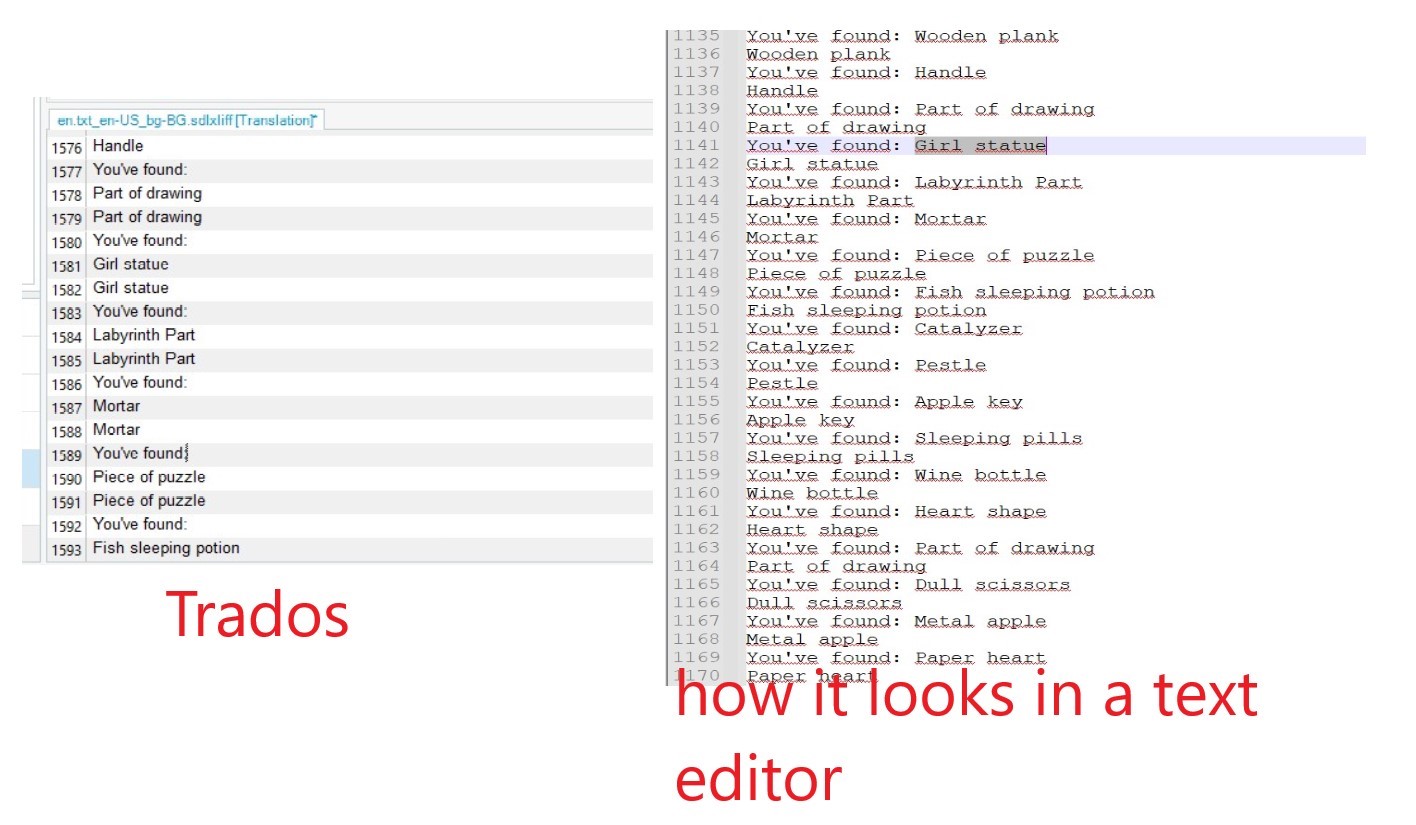Click editor line 1167 'You've found: Metal apple'
This screenshot has height=825, width=1416.
click(896, 621)
